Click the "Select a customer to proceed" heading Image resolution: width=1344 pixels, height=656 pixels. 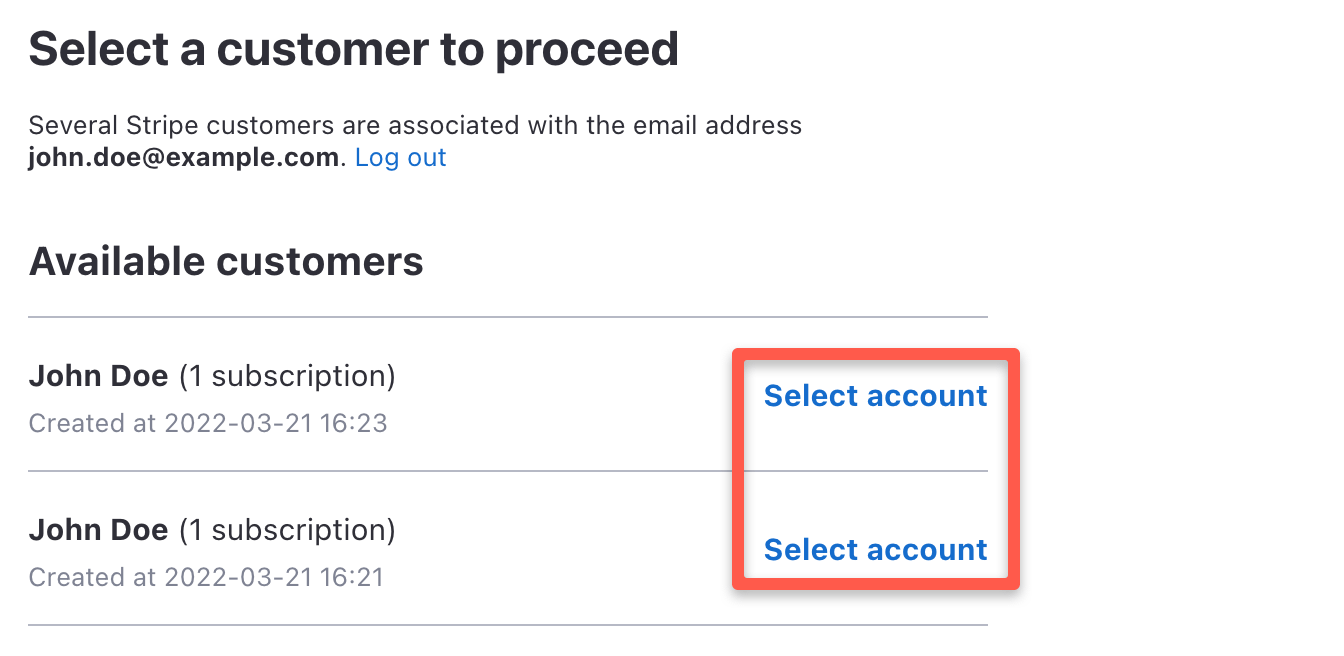[x=354, y=48]
